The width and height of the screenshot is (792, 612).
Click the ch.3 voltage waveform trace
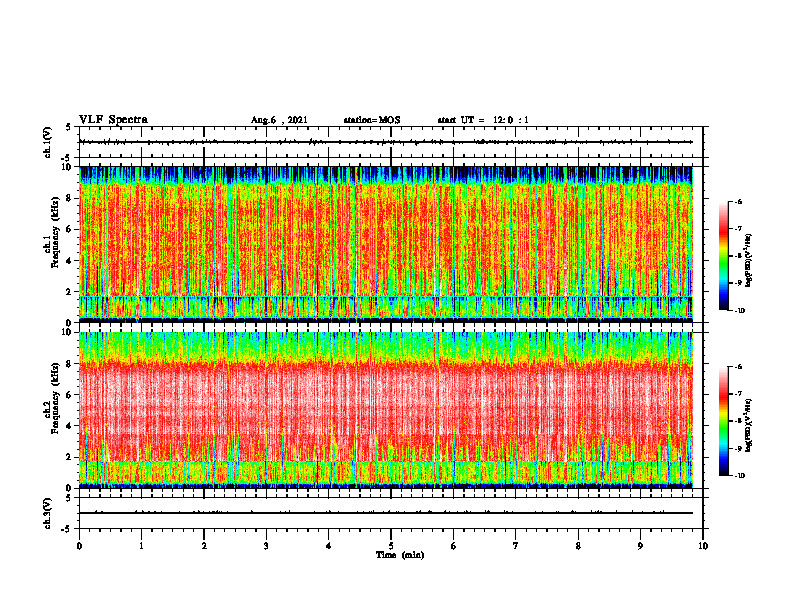tap(386, 513)
